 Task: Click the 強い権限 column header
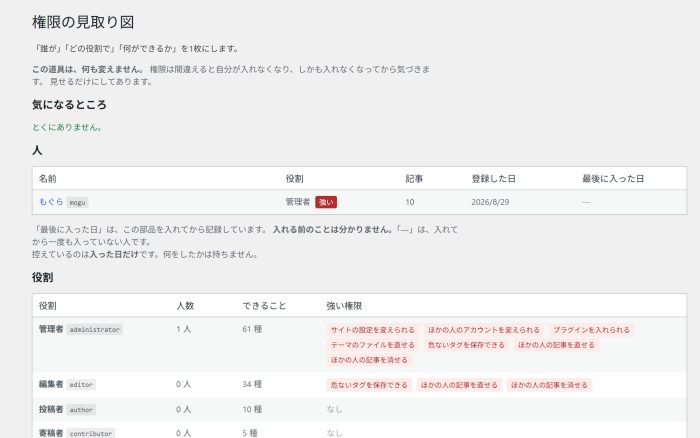click(x=344, y=306)
